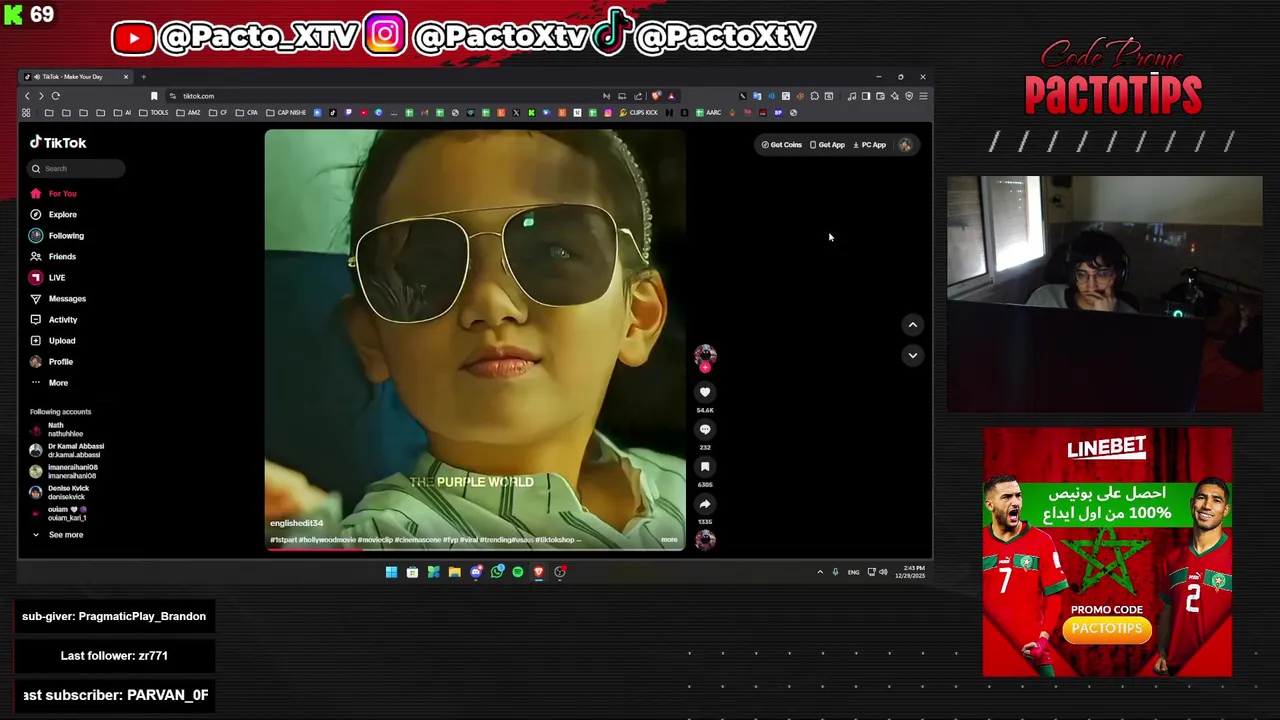Show hidden system tray icons
The image size is (1280, 720).
820,572
